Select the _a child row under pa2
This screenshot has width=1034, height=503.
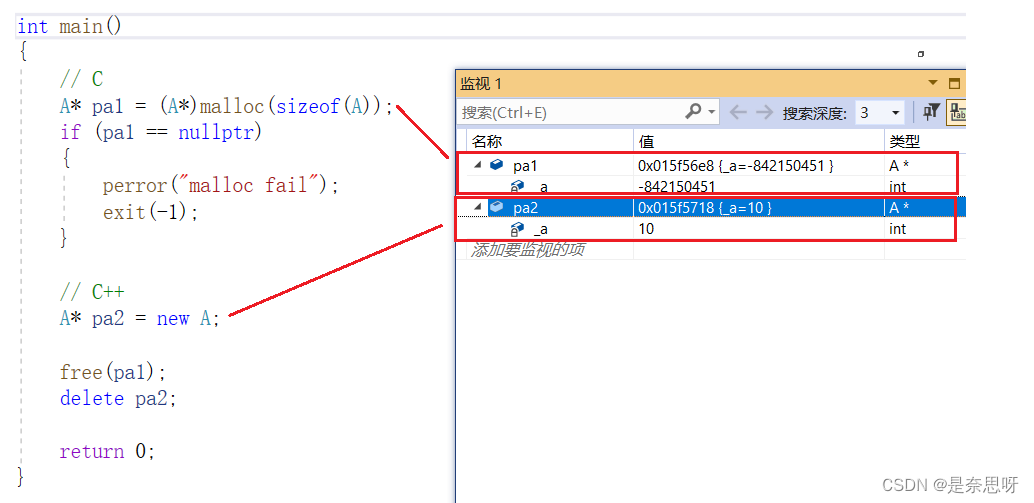click(540, 229)
